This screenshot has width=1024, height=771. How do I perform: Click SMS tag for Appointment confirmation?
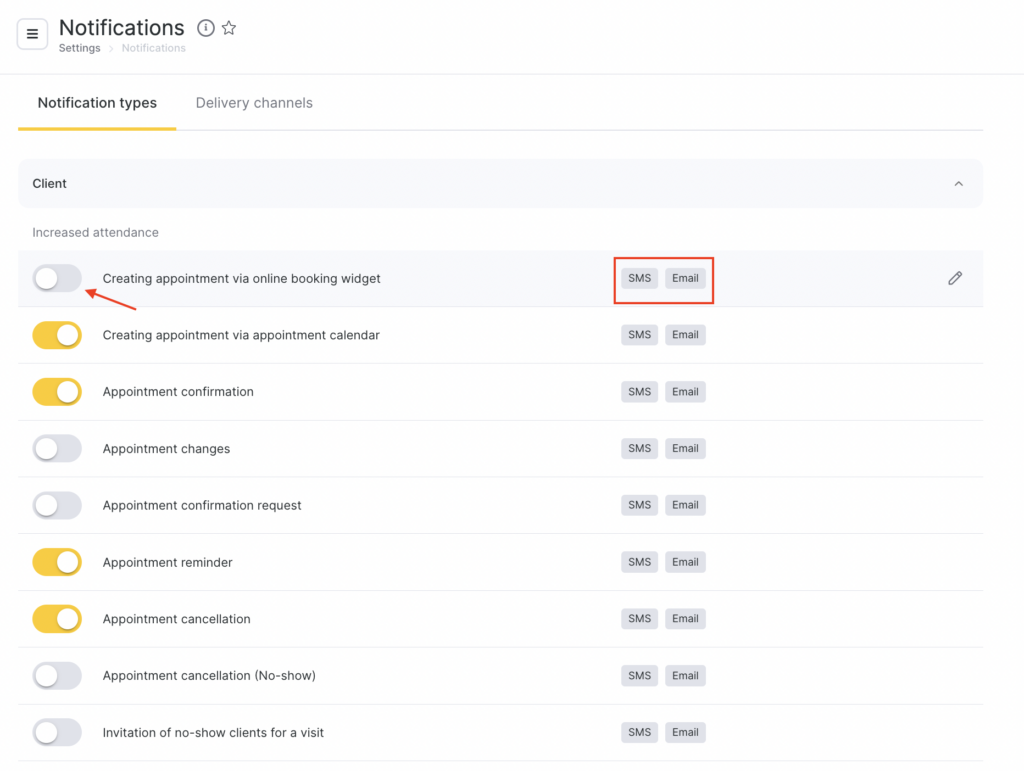(639, 392)
